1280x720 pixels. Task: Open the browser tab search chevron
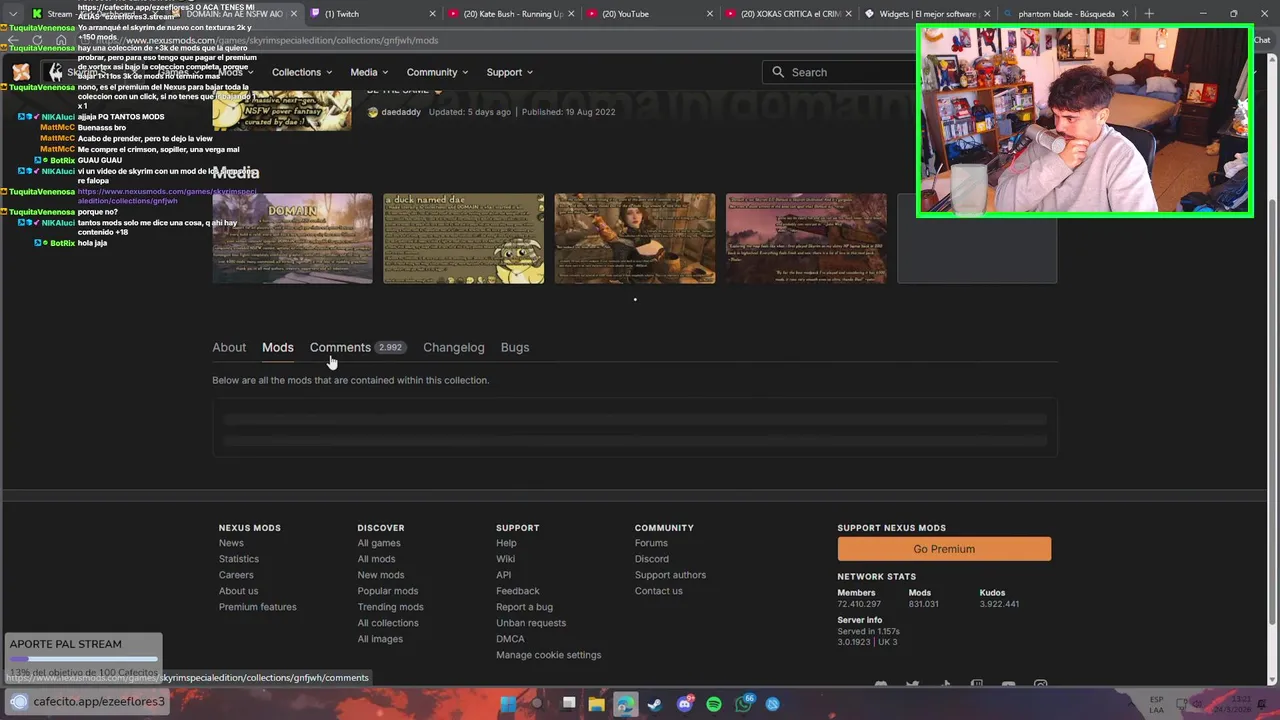pyautogui.click(x=13, y=14)
